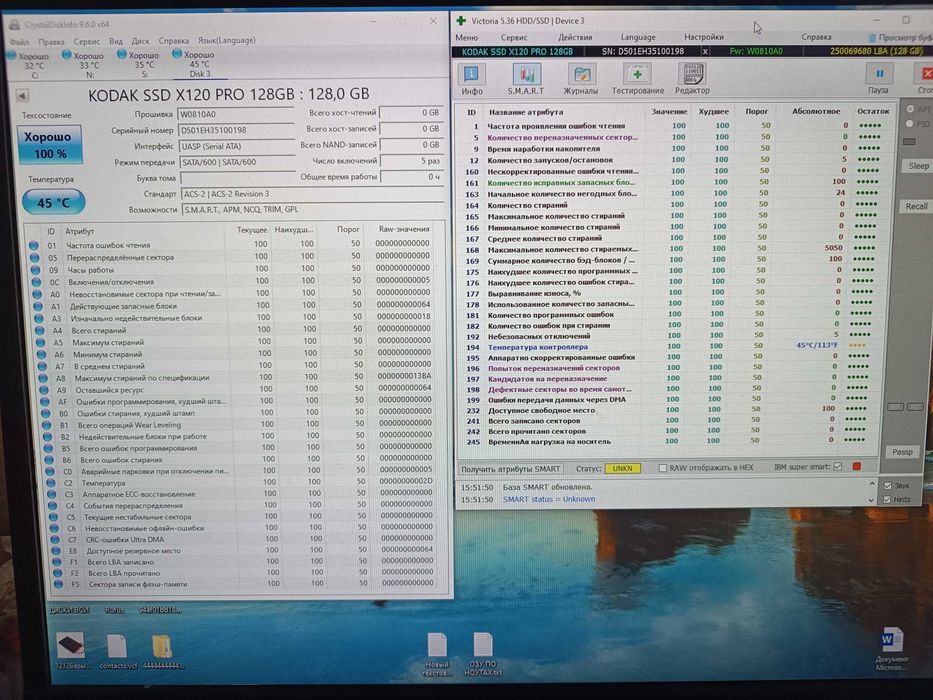This screenshot has width=933, height=700.
Task: Click the Recall button in Victoria
Action: pyautogui.click(x=916, y=207)
